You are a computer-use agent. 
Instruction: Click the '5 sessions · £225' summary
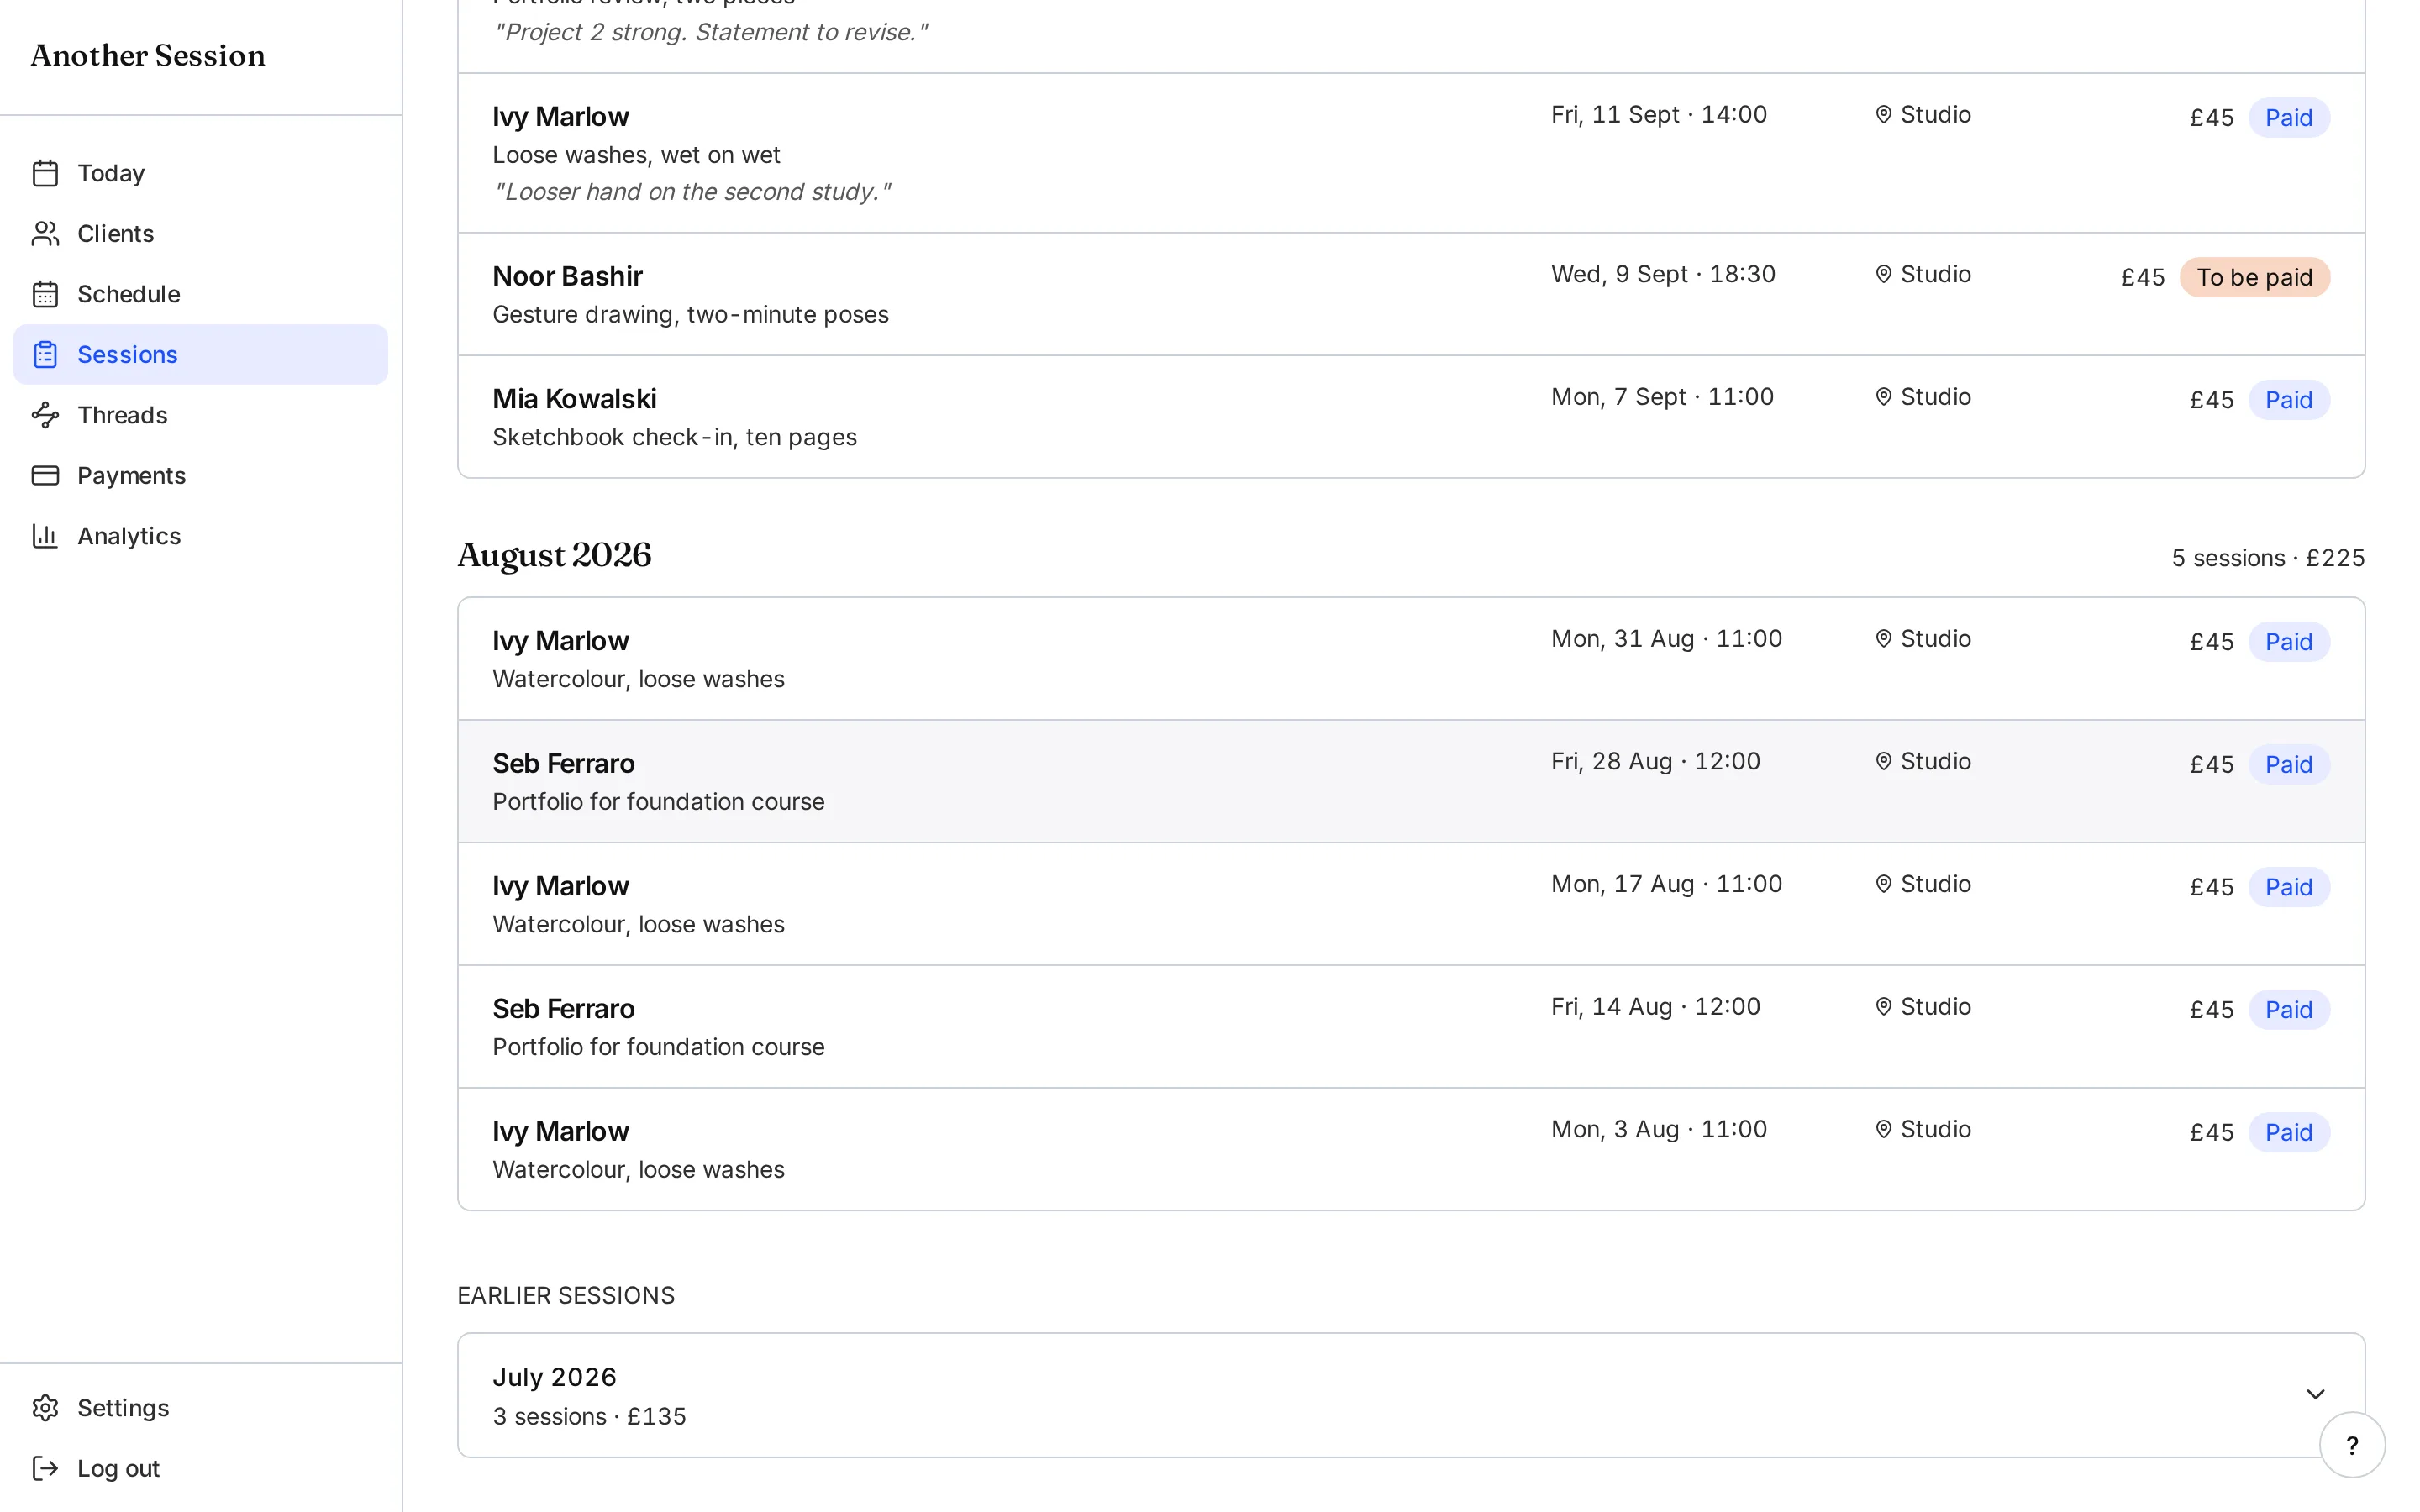[2268, 558]
